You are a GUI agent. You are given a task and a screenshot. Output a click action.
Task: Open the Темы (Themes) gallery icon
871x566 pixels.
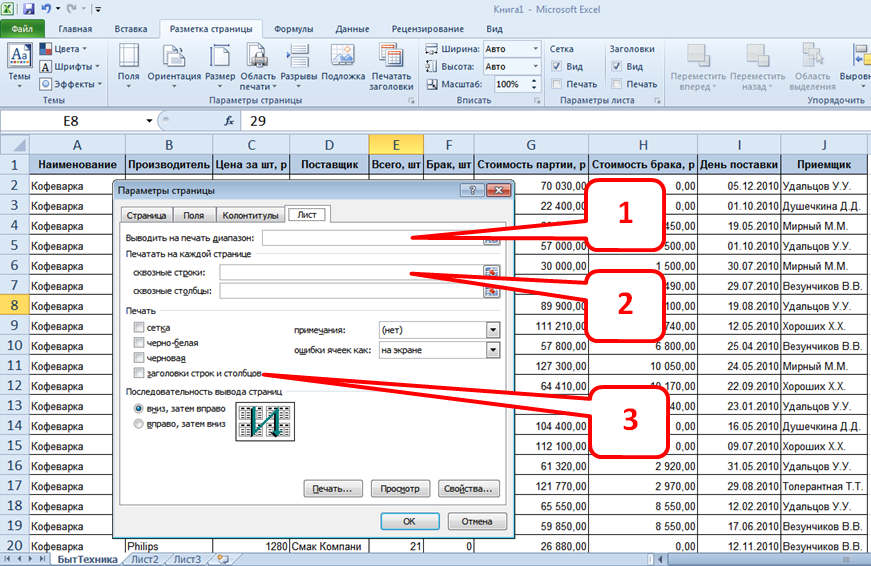19,58
